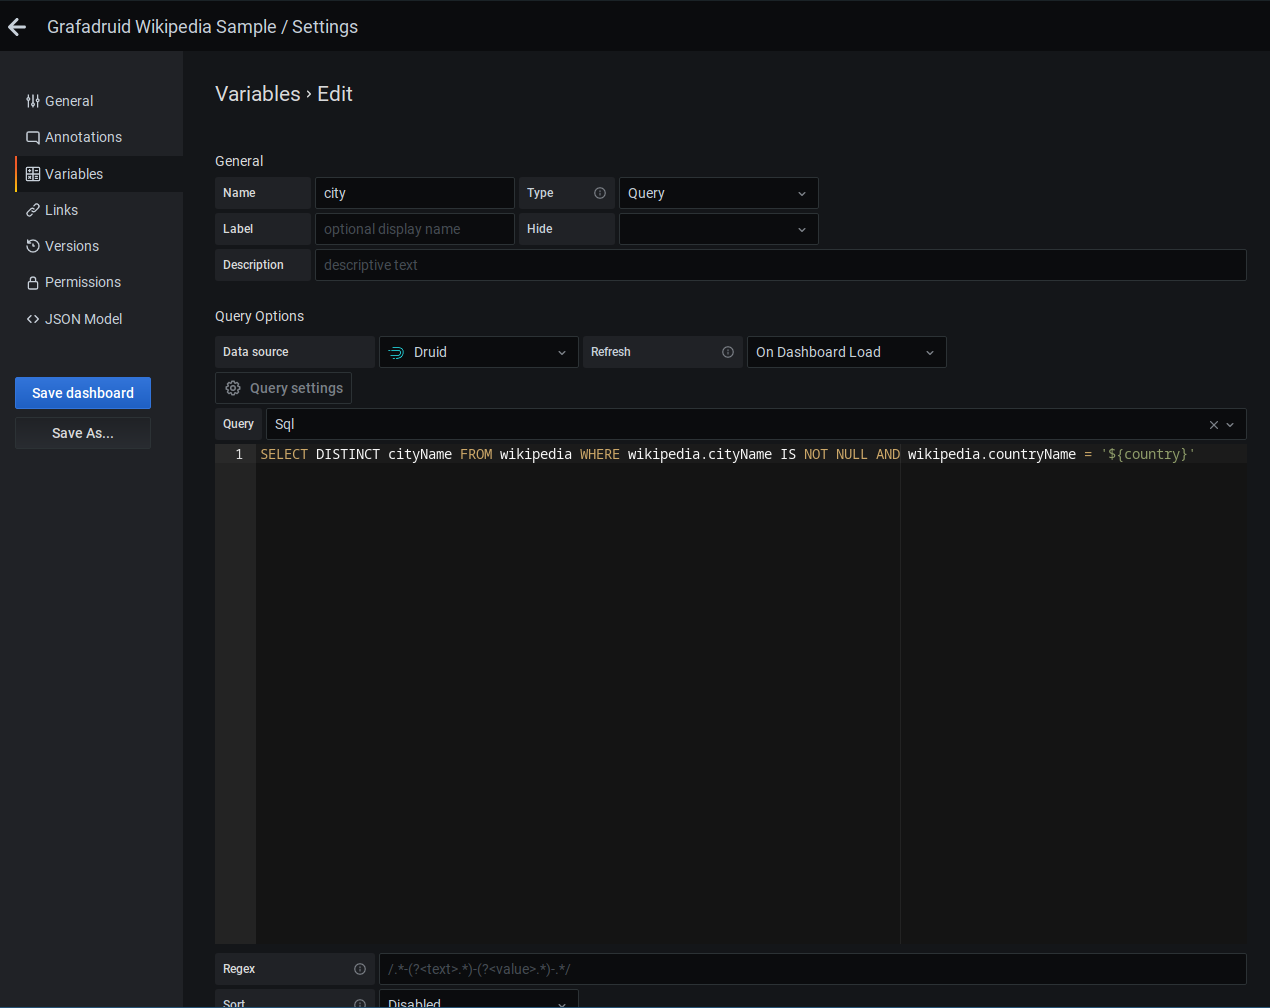The width and height of the screenshot is (1270, 1008).
Task: Clear the Sql query type selection
Action: 1214,425
